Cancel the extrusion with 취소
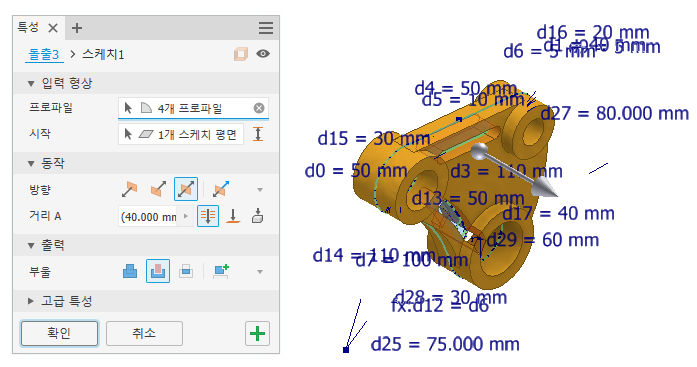Screen dimensions: 697x367 [144, 333]
